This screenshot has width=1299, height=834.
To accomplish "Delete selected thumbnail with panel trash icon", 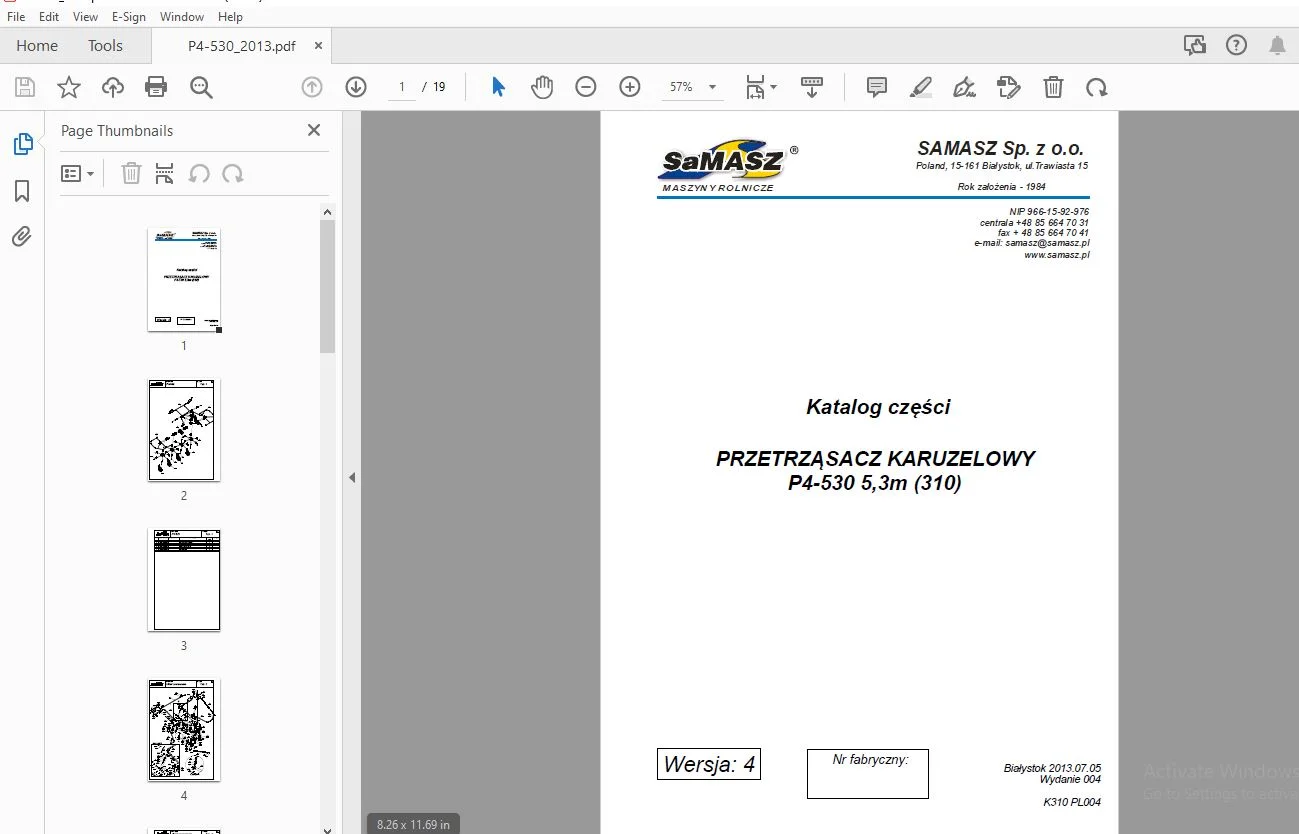I will click(x=131, y=174).
